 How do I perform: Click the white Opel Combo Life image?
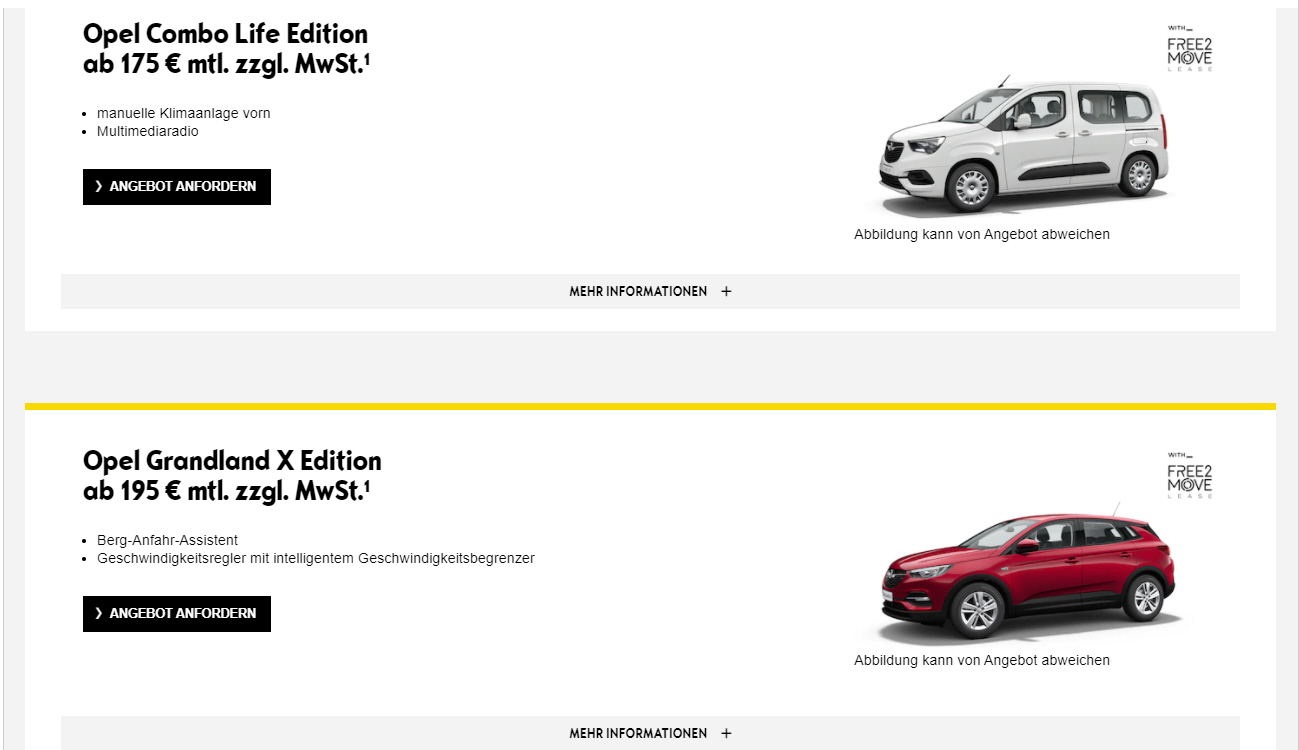(x=1023, y=145)
